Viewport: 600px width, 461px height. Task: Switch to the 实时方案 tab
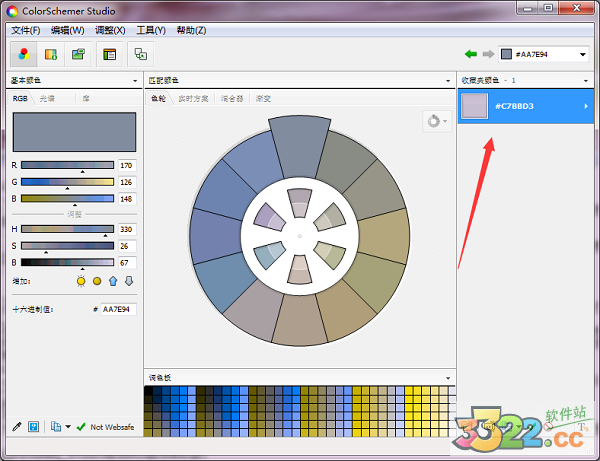(x=193, y=98)
